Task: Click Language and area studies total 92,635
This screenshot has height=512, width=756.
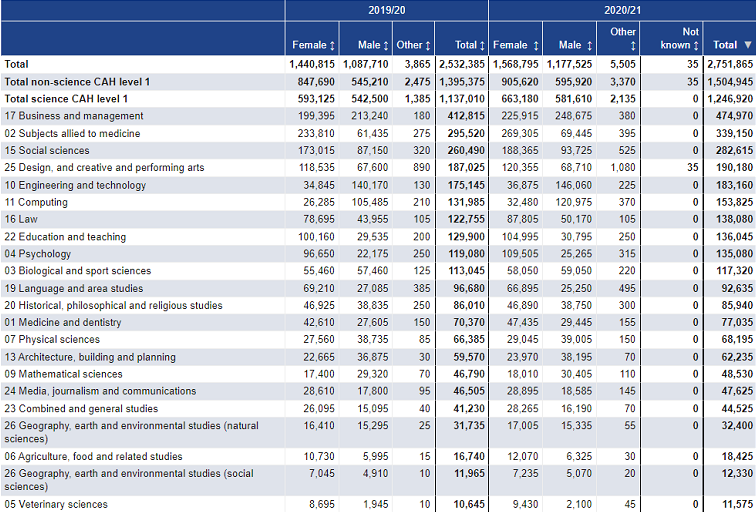Action: click(x=737, y=288)
